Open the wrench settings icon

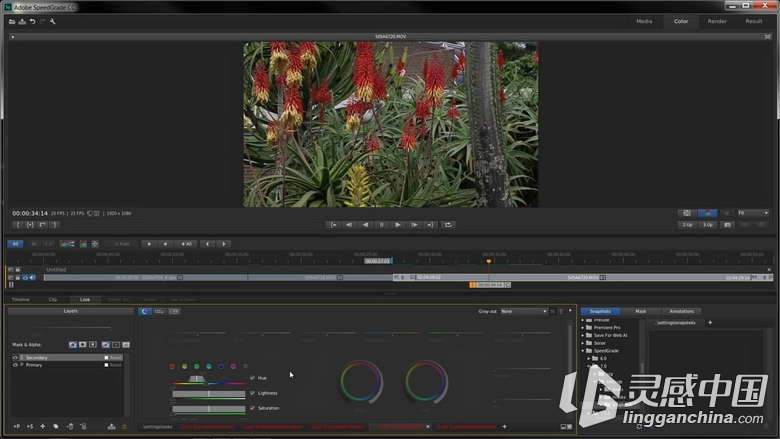pos(52,21)
